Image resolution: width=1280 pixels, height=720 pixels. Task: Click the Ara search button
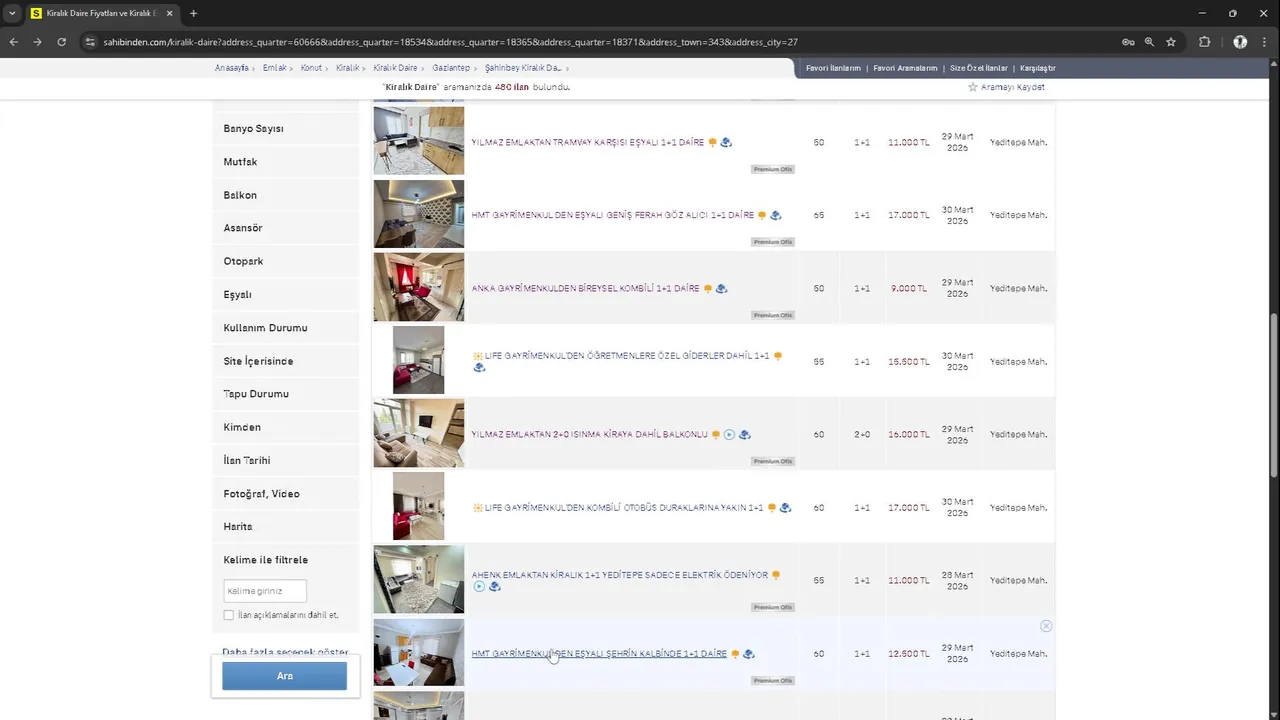coord(285,676)
